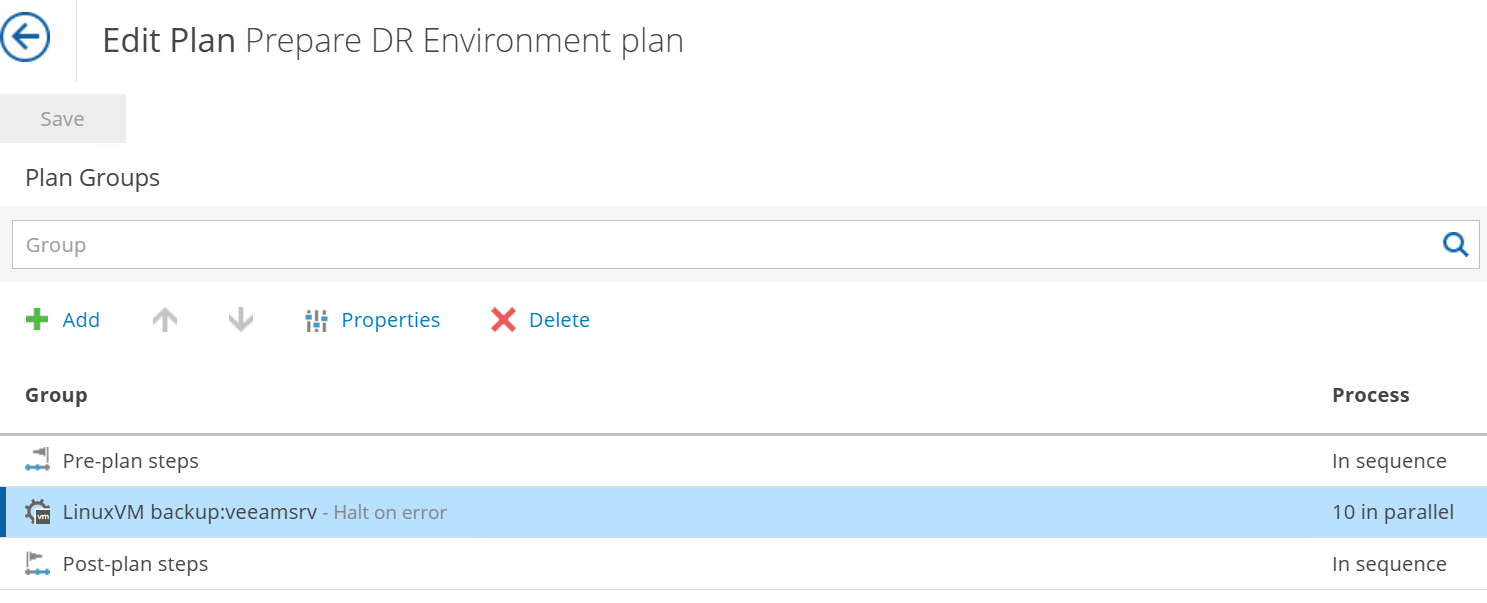Click the green plus Add icon
The height and width of the screenshot is (603, 1487).
(x=37, y=319)
